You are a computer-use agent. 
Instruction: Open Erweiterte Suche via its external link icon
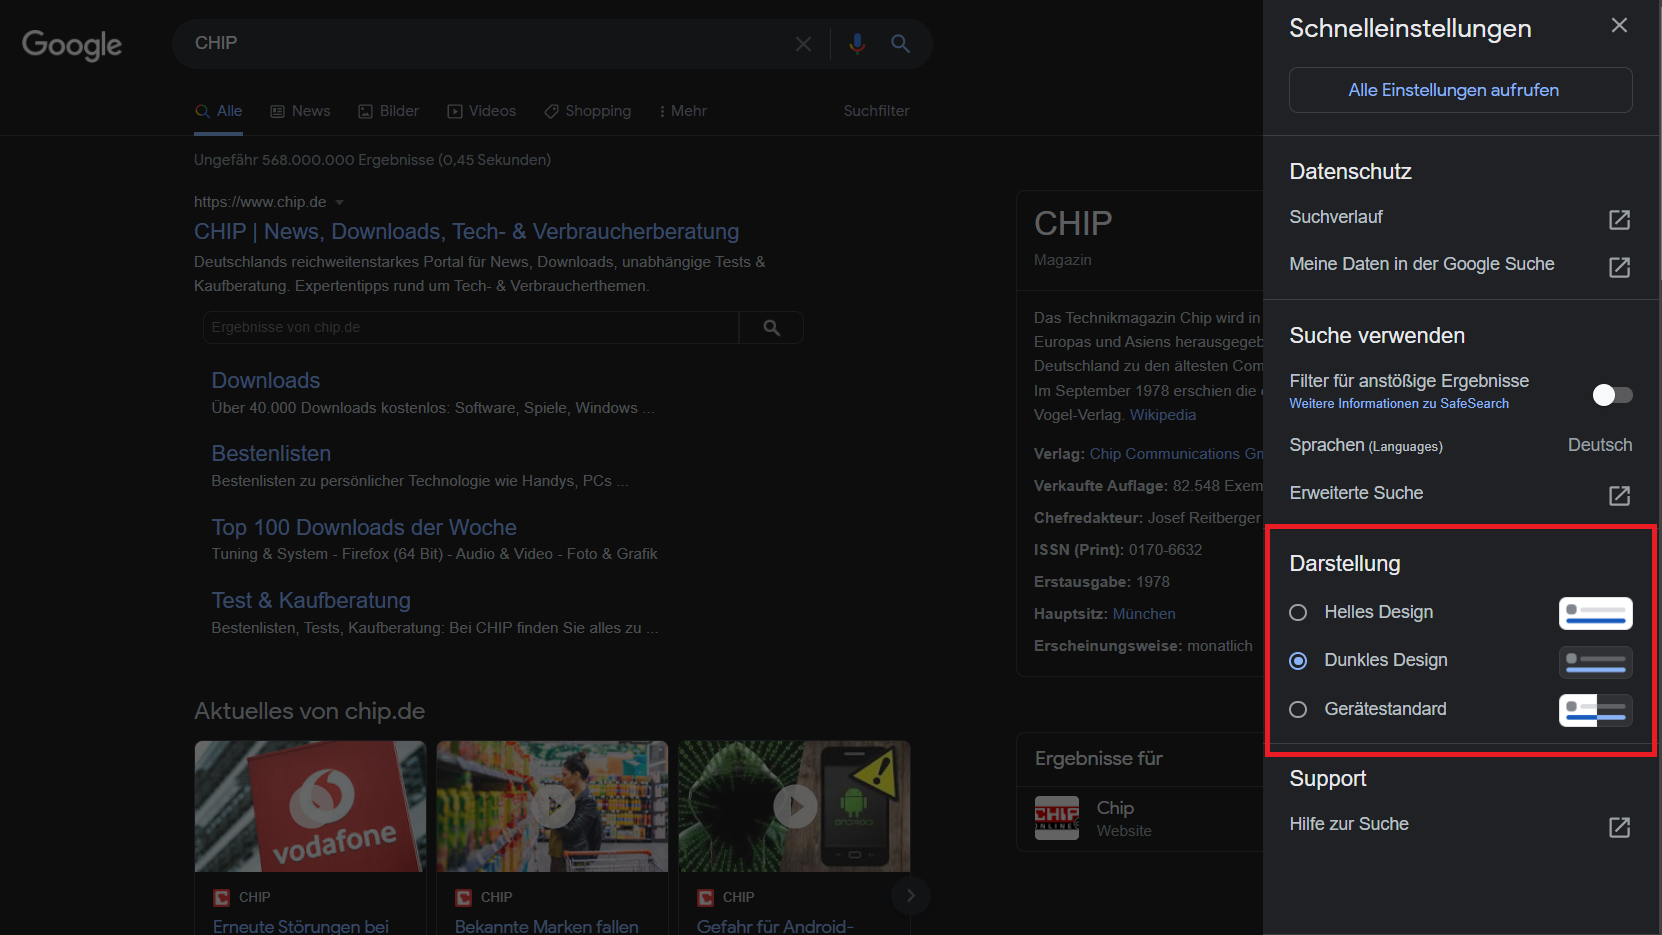[x=1617, y=494]
